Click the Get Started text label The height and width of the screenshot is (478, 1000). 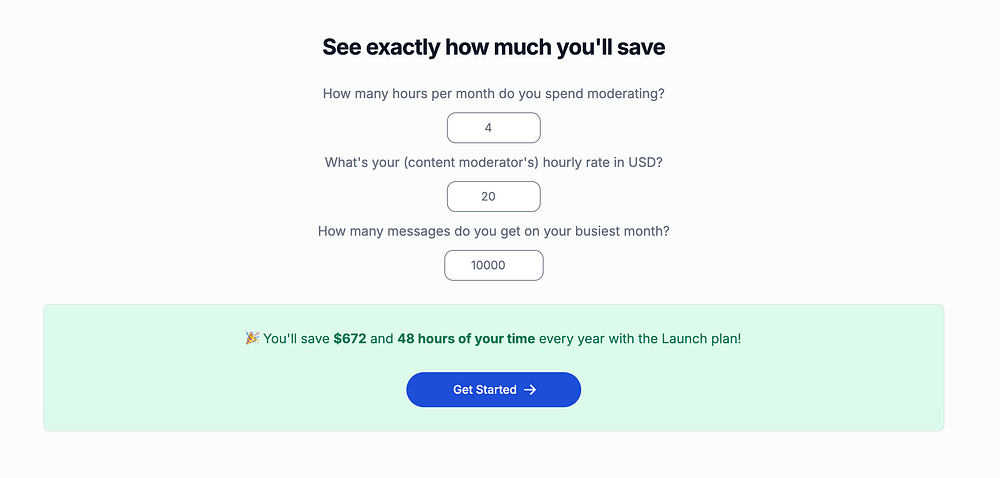(x=485, y=389)
